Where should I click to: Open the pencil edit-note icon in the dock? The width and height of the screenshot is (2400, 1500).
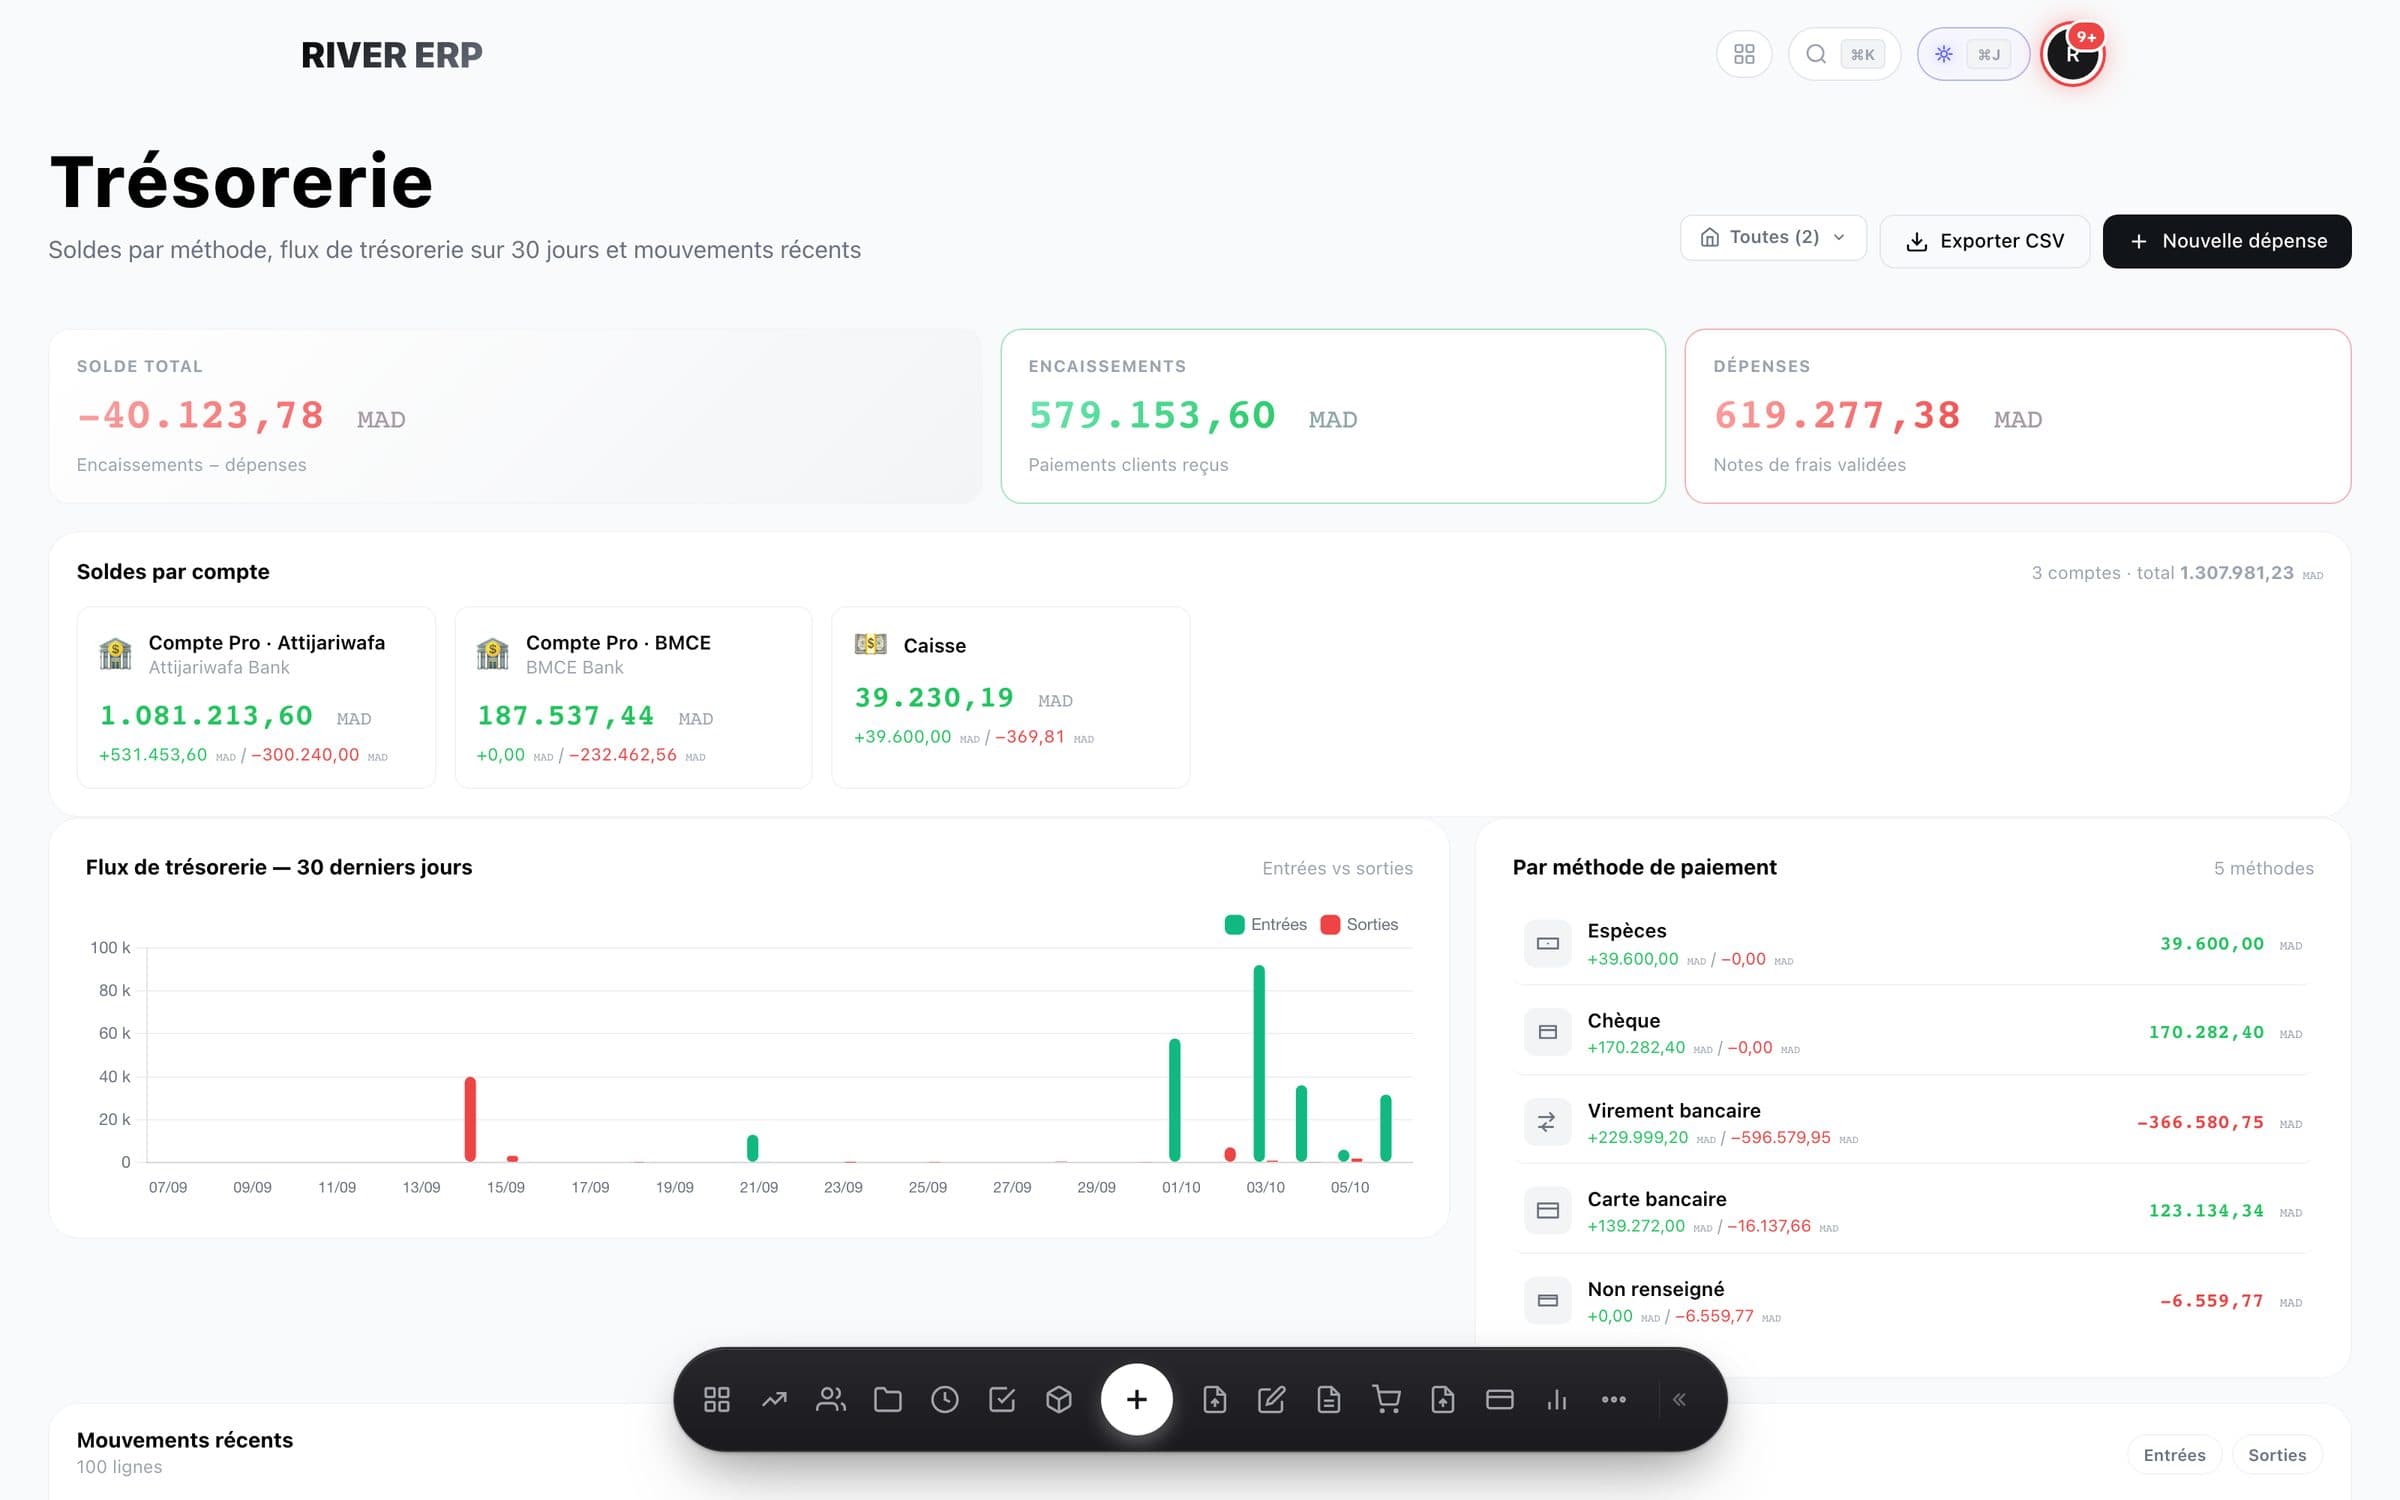pos(1271,1399)
